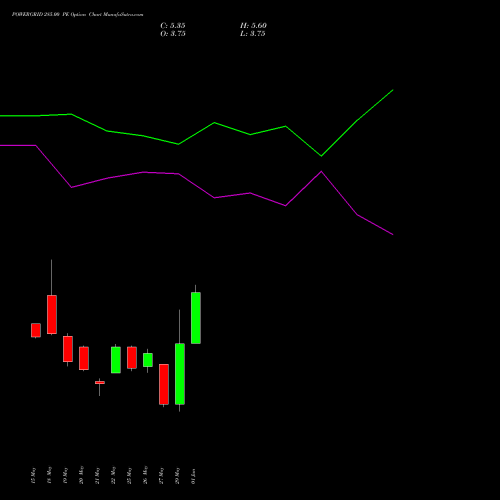Screen dimensions: 500x500
Task: Click the 29 May date label
Action: tap(177, 475)
